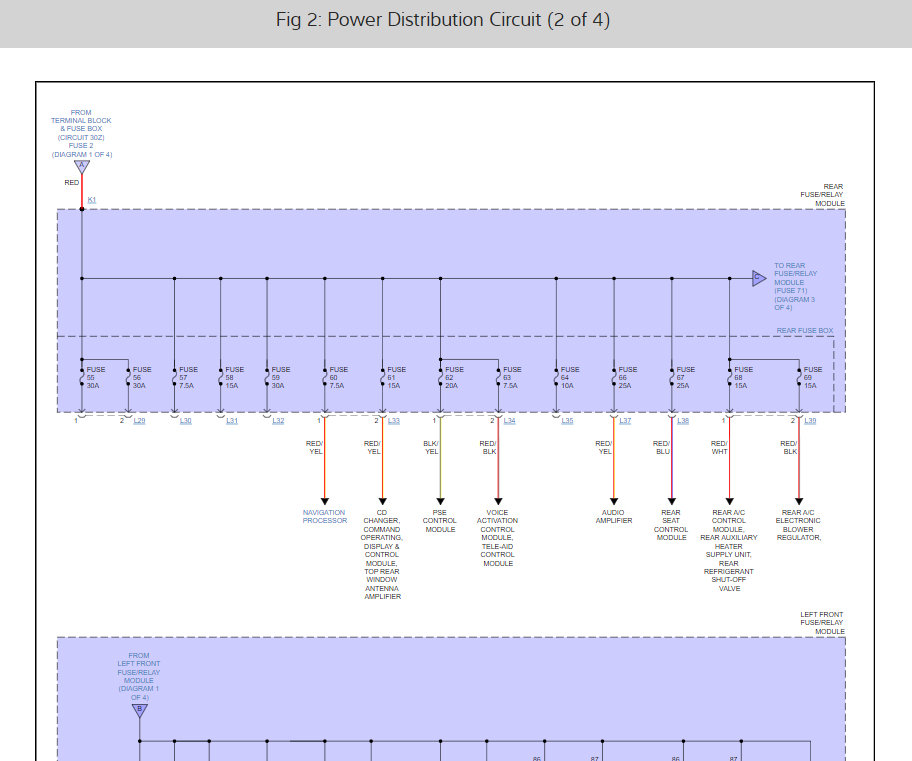Screen dimensions: 912x761
Task: Select the Fuse 61 15A label
Action: 396,378
